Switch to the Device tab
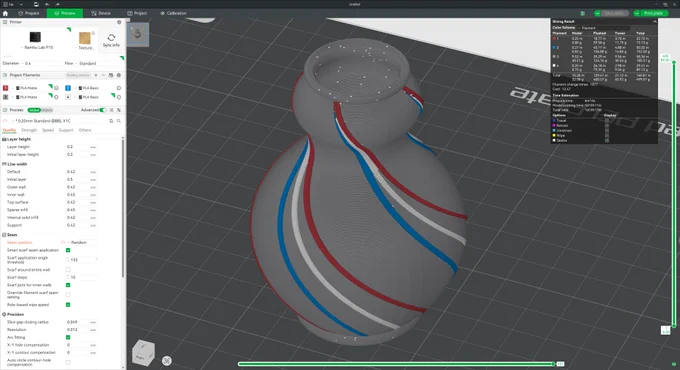 (101, 13)
